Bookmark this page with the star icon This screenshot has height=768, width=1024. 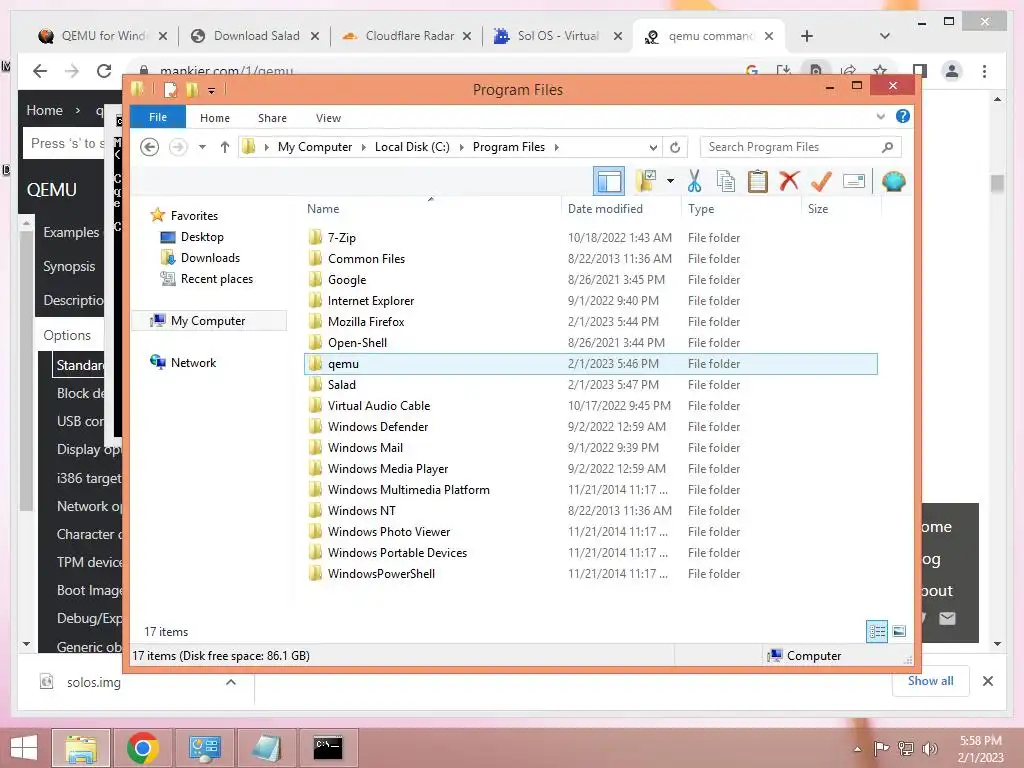point(880,71)
